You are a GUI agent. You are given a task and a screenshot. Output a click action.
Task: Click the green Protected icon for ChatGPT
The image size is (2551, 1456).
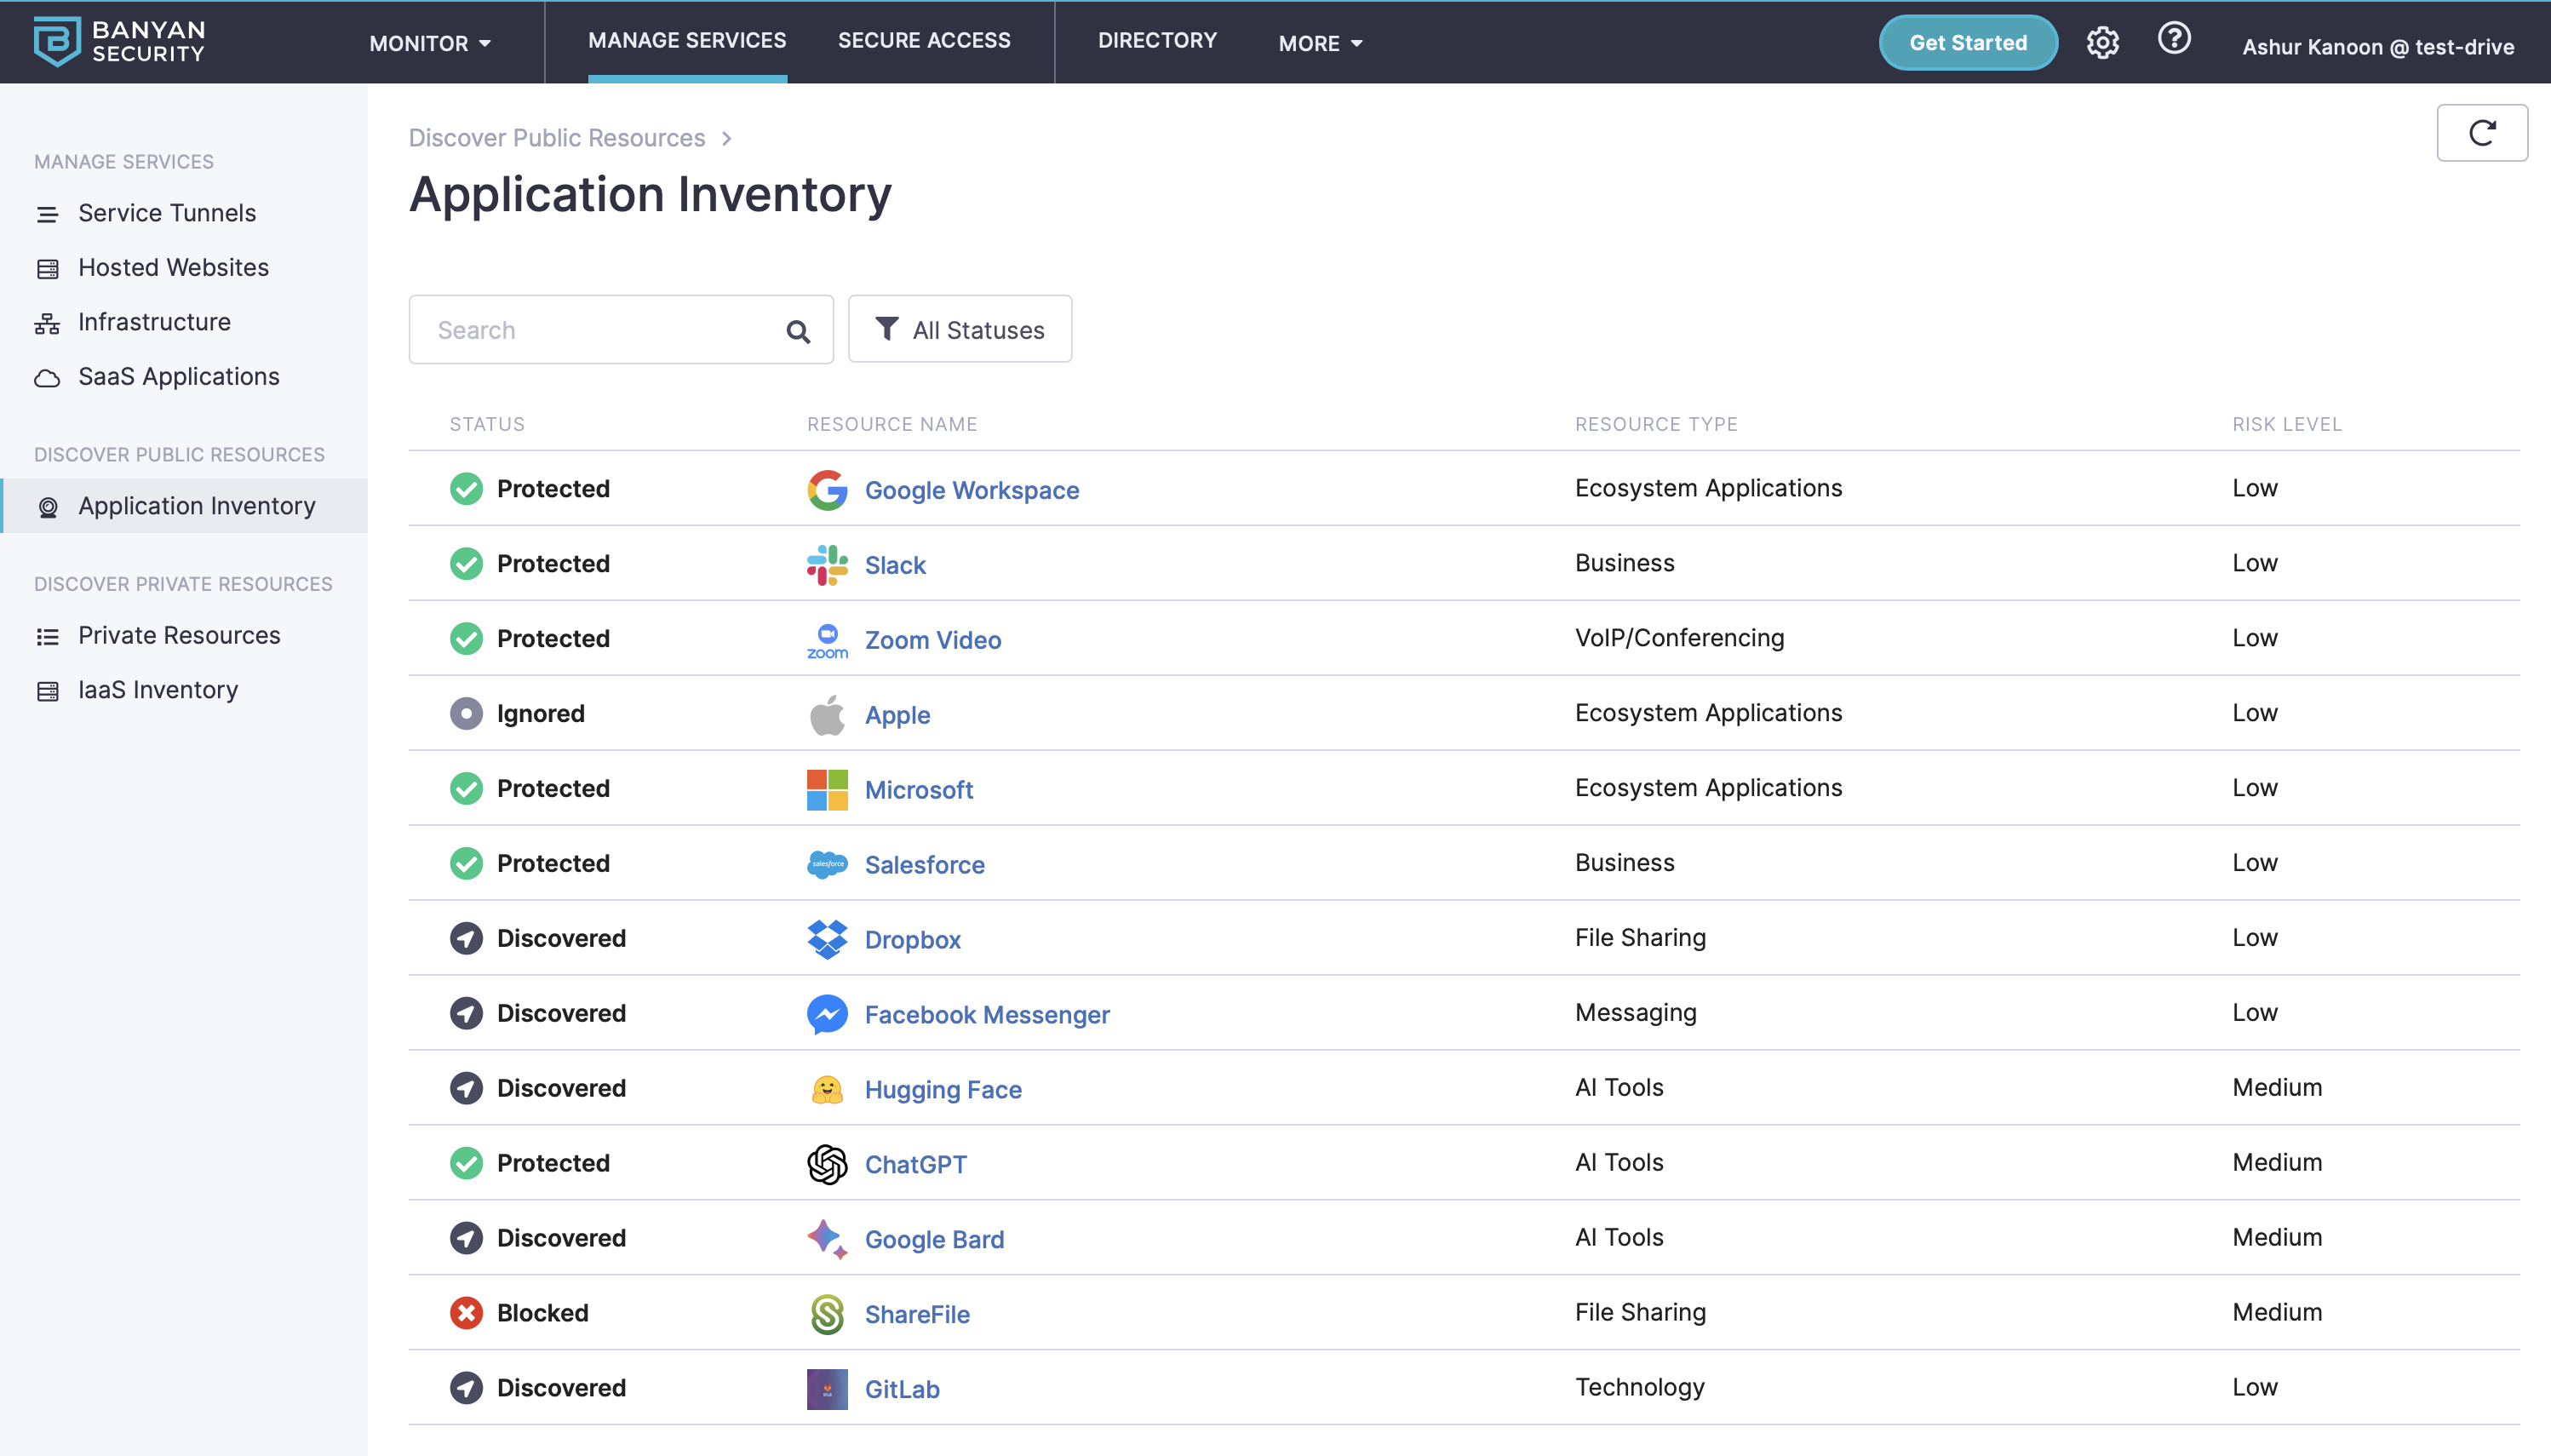(x=466, y=1163)
